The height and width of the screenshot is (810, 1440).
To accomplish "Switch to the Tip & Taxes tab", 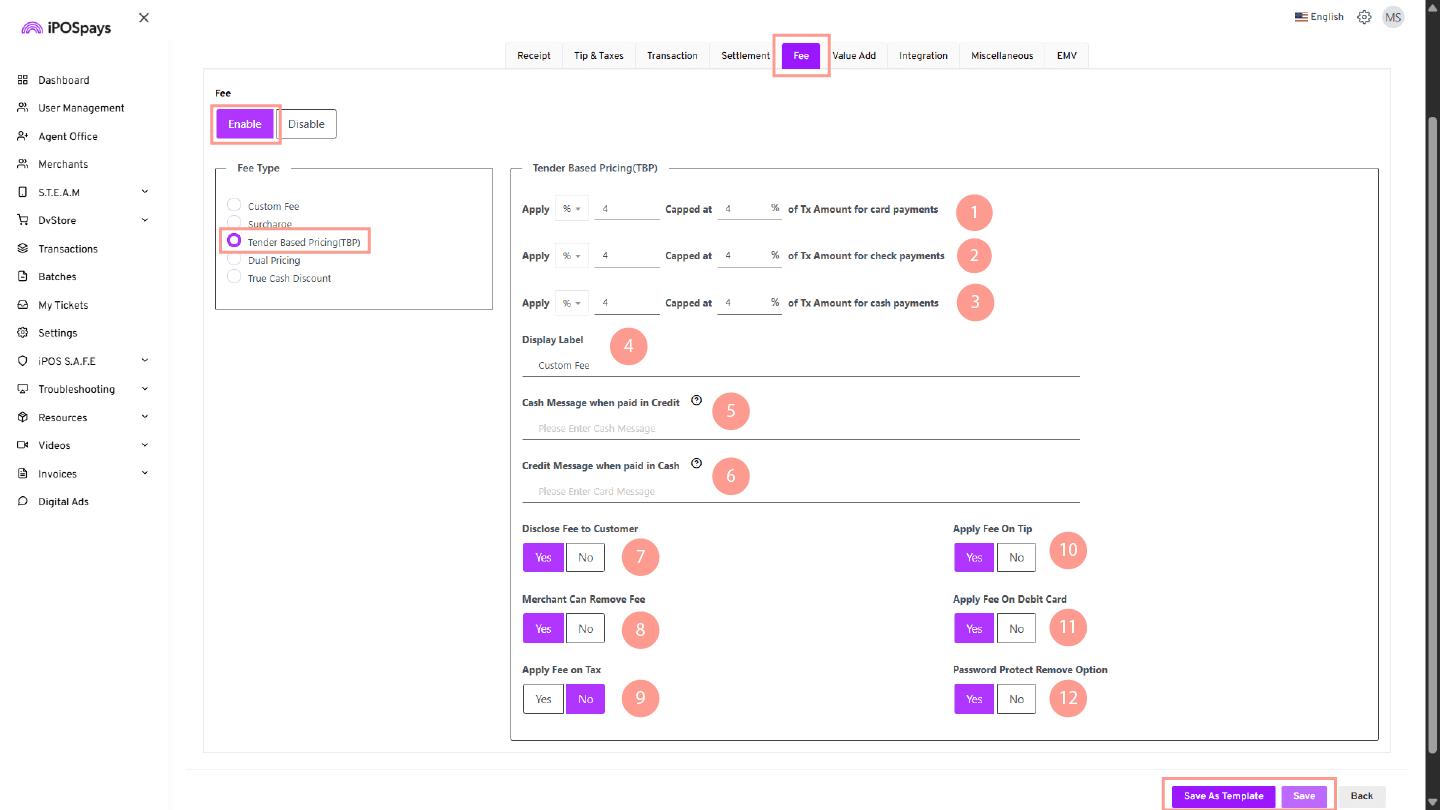I will [x=599, y=56].
